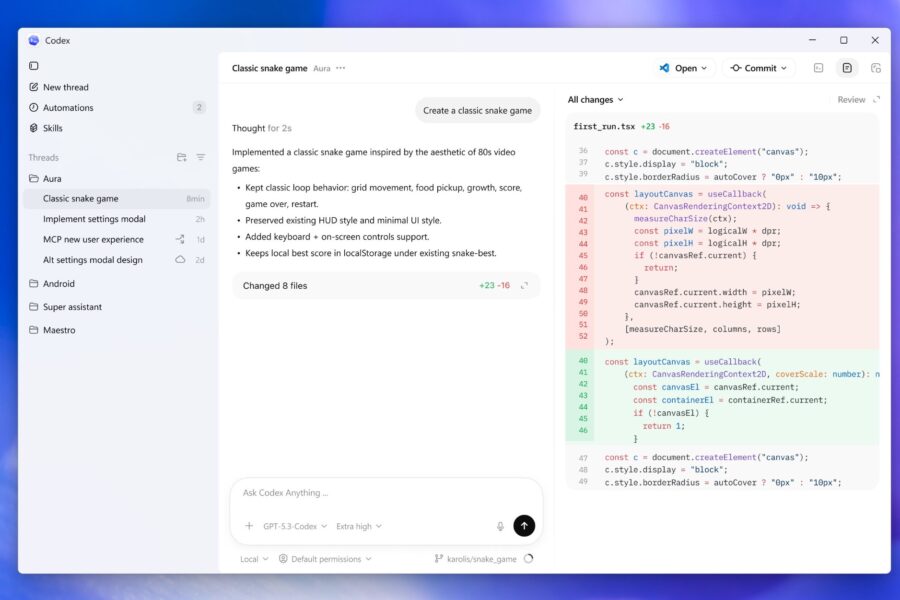Click the branch icon next to karolis/snake_game
The height and width of the screenshot is (600, 900).
click(x=440, y=558)
